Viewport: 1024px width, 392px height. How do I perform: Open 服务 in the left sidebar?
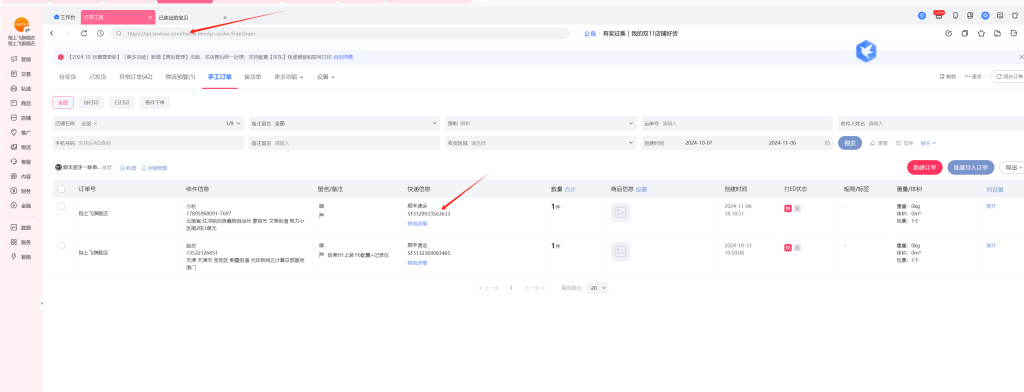[x=21, y=242]
